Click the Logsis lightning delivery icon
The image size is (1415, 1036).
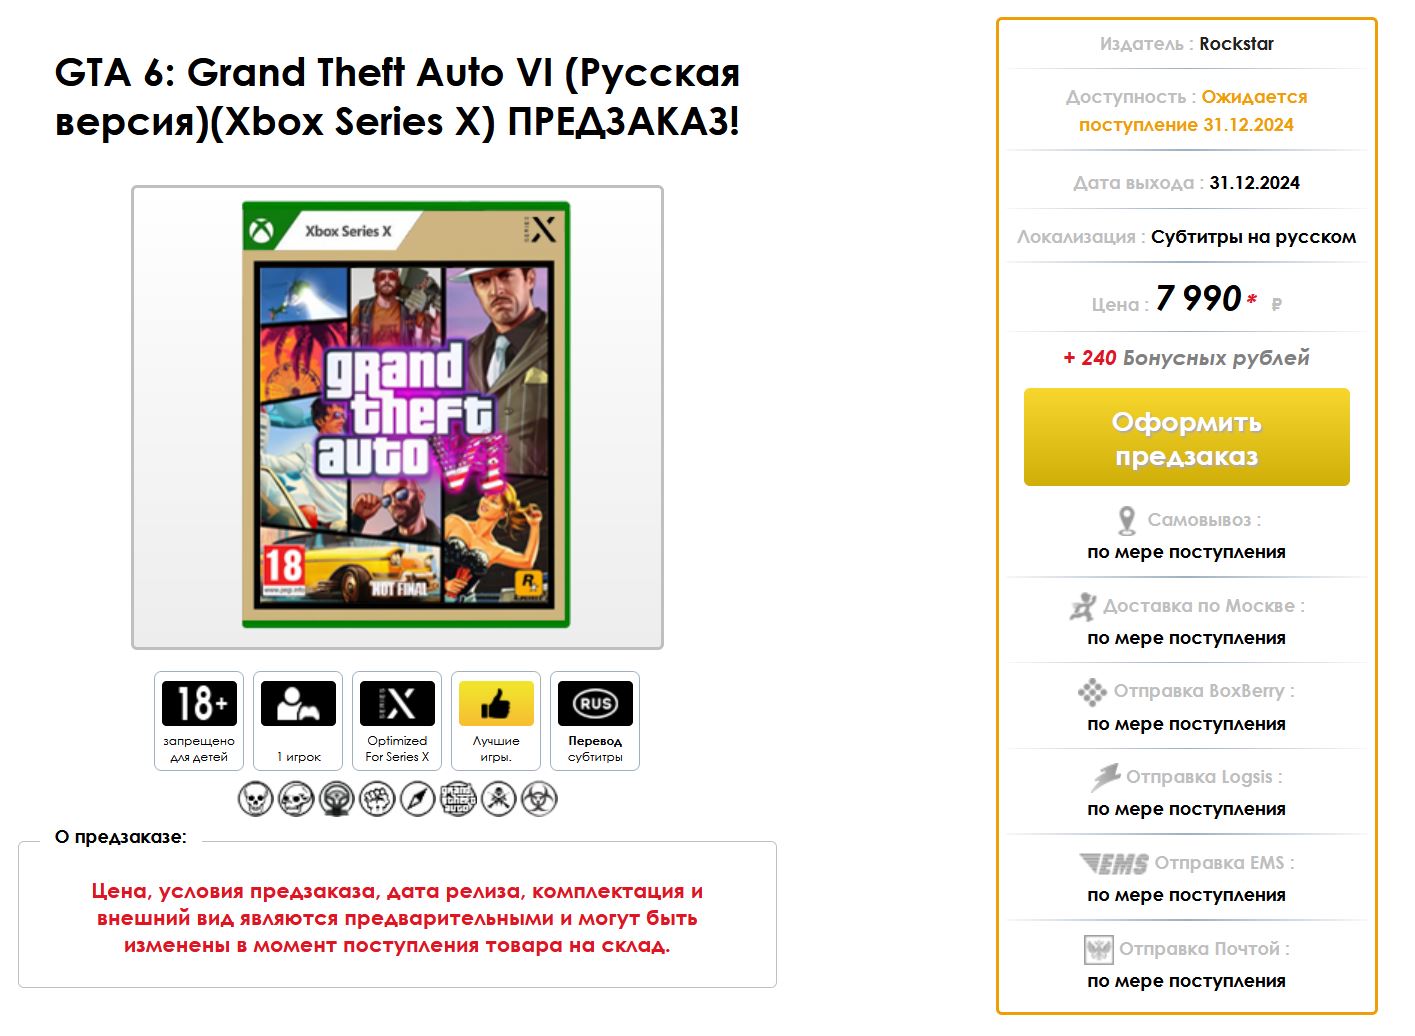(x=1105, y=777)
